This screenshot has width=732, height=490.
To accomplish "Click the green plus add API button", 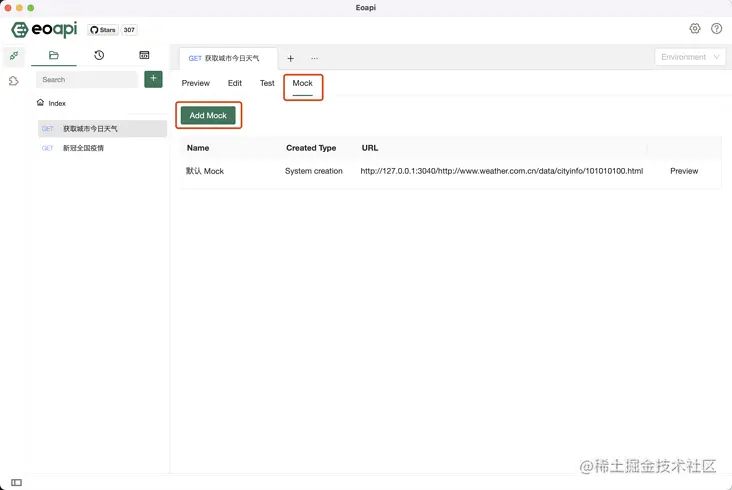I will click(x=153, y=79).
